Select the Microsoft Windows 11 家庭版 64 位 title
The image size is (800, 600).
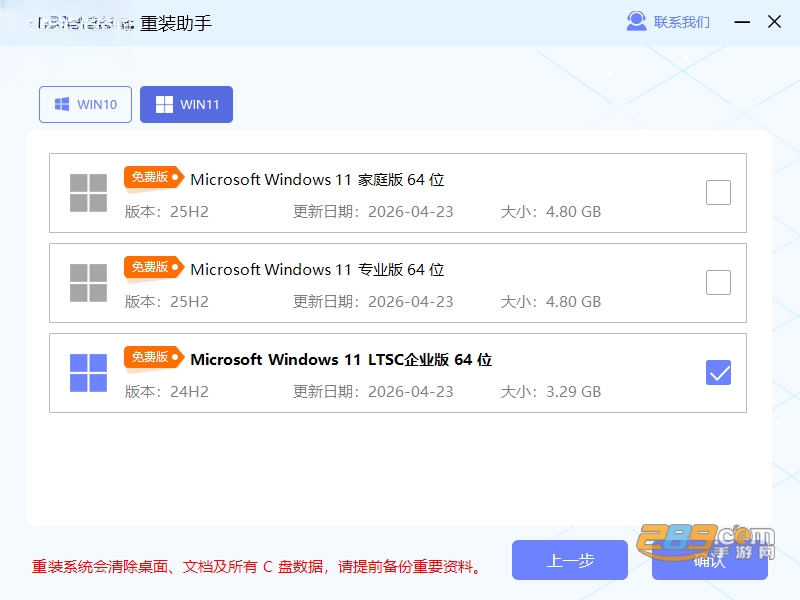coord(317,180)
